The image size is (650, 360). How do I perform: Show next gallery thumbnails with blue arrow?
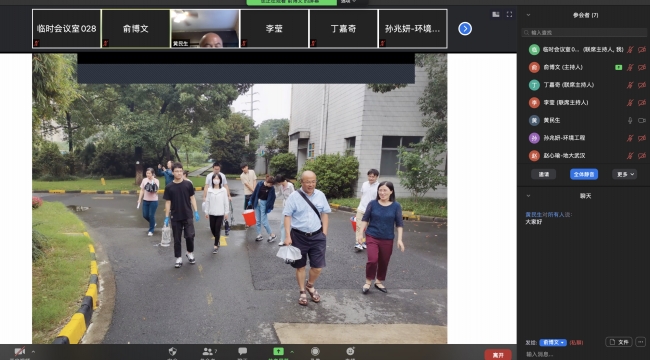[x=465, y=29]
